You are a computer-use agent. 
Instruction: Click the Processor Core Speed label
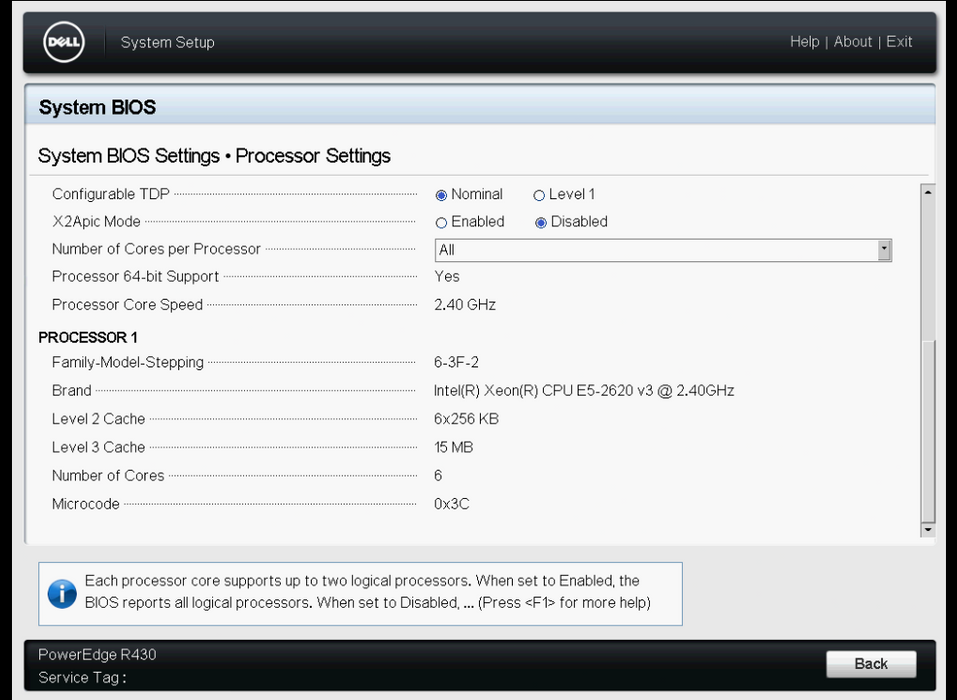click(127, 305)
